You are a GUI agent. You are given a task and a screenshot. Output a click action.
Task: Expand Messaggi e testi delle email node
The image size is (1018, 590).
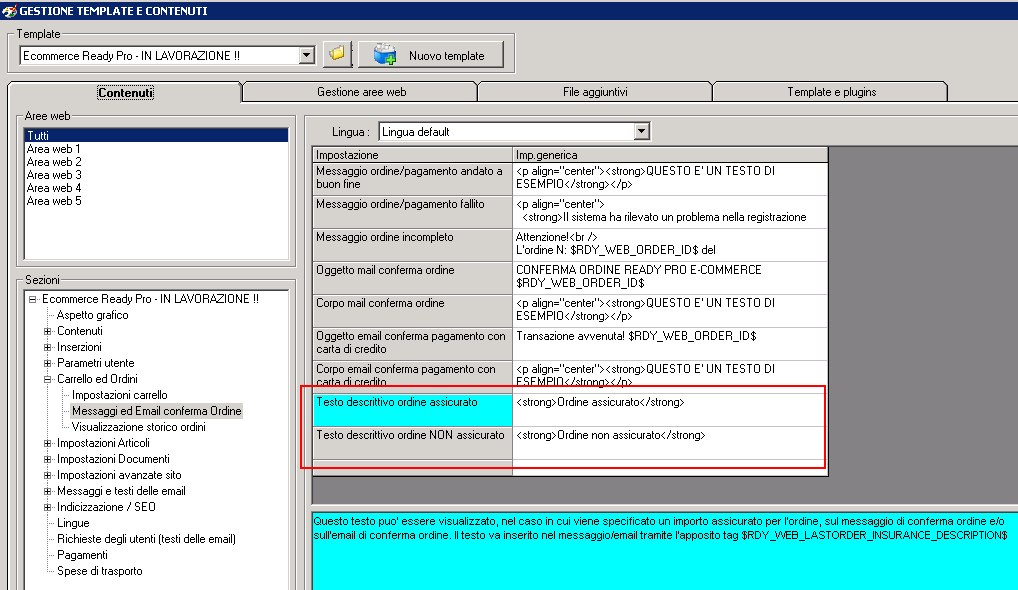tap(47, 491)
